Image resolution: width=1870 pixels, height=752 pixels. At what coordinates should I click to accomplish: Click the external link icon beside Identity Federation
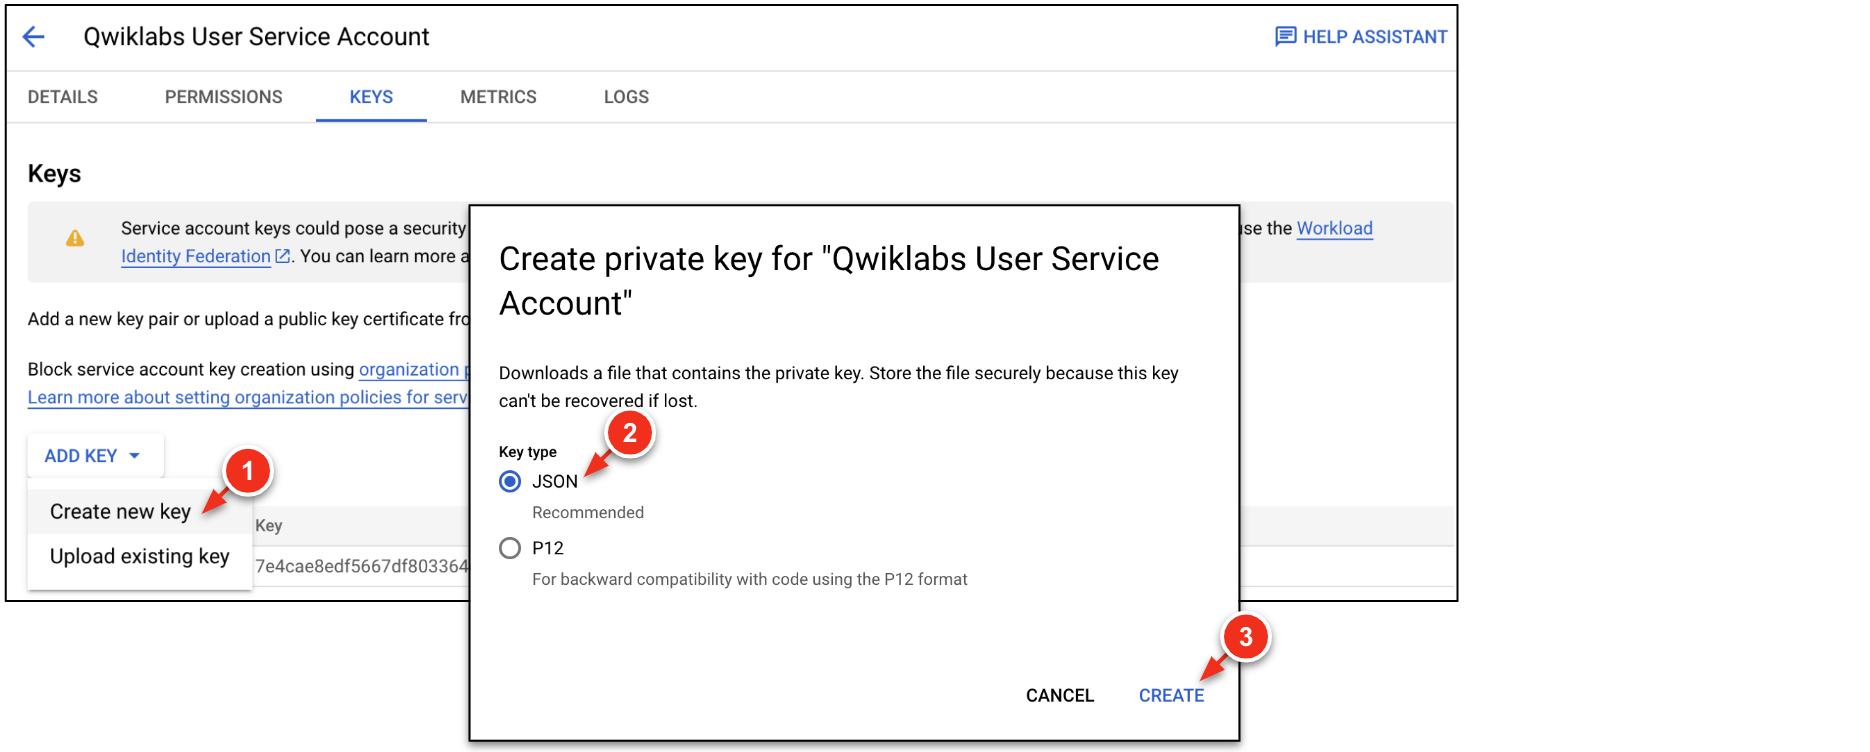pos(283,257)
